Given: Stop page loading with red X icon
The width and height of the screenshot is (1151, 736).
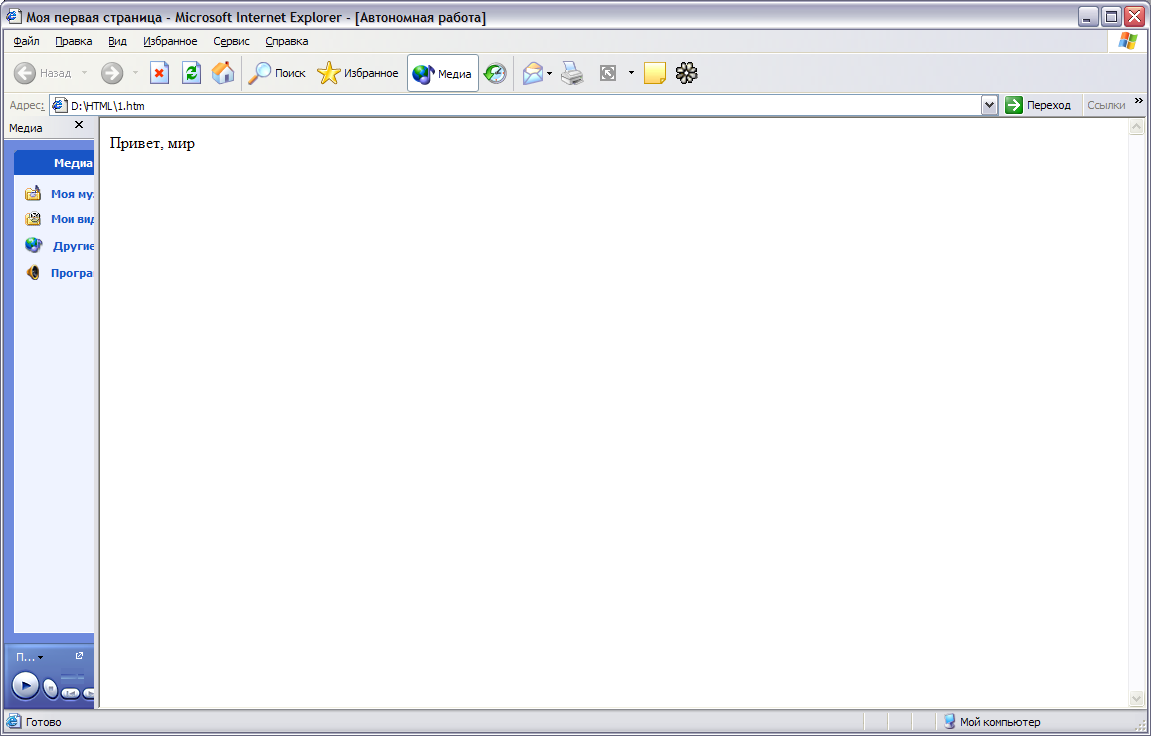Looking at the screenshot, I should [159, 73].
